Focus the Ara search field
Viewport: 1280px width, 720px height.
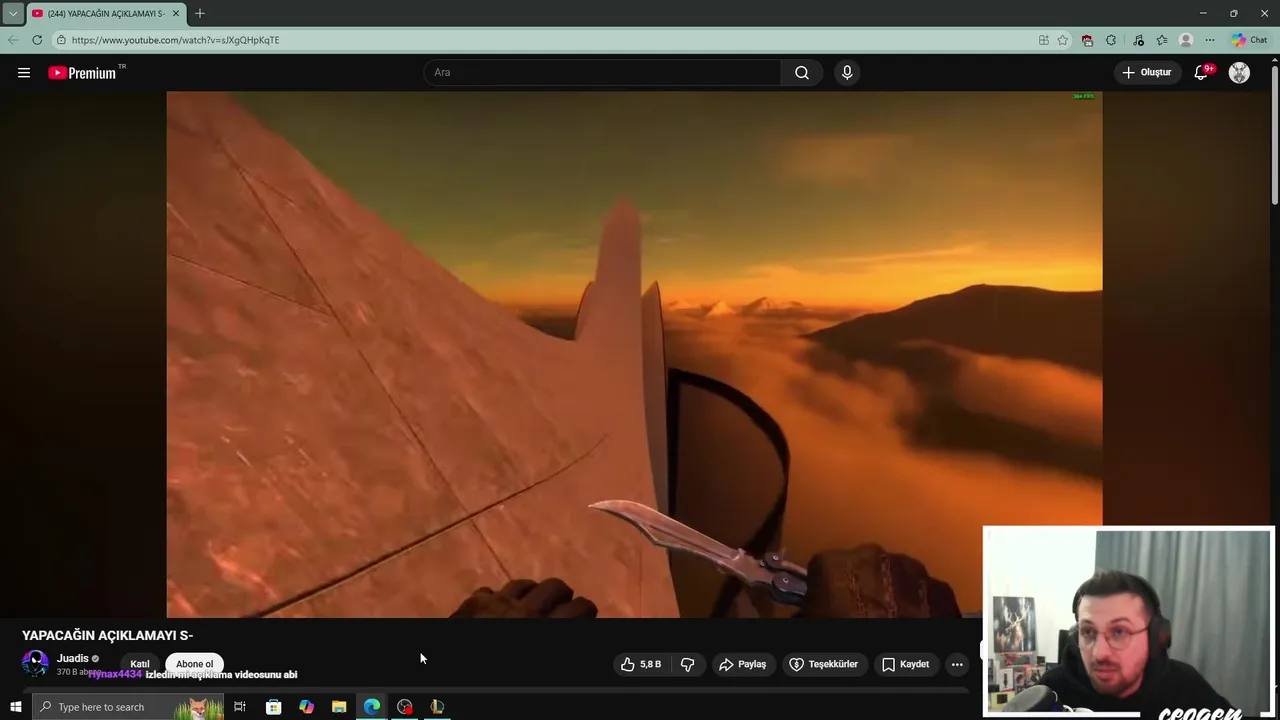(x=603, y=72)
